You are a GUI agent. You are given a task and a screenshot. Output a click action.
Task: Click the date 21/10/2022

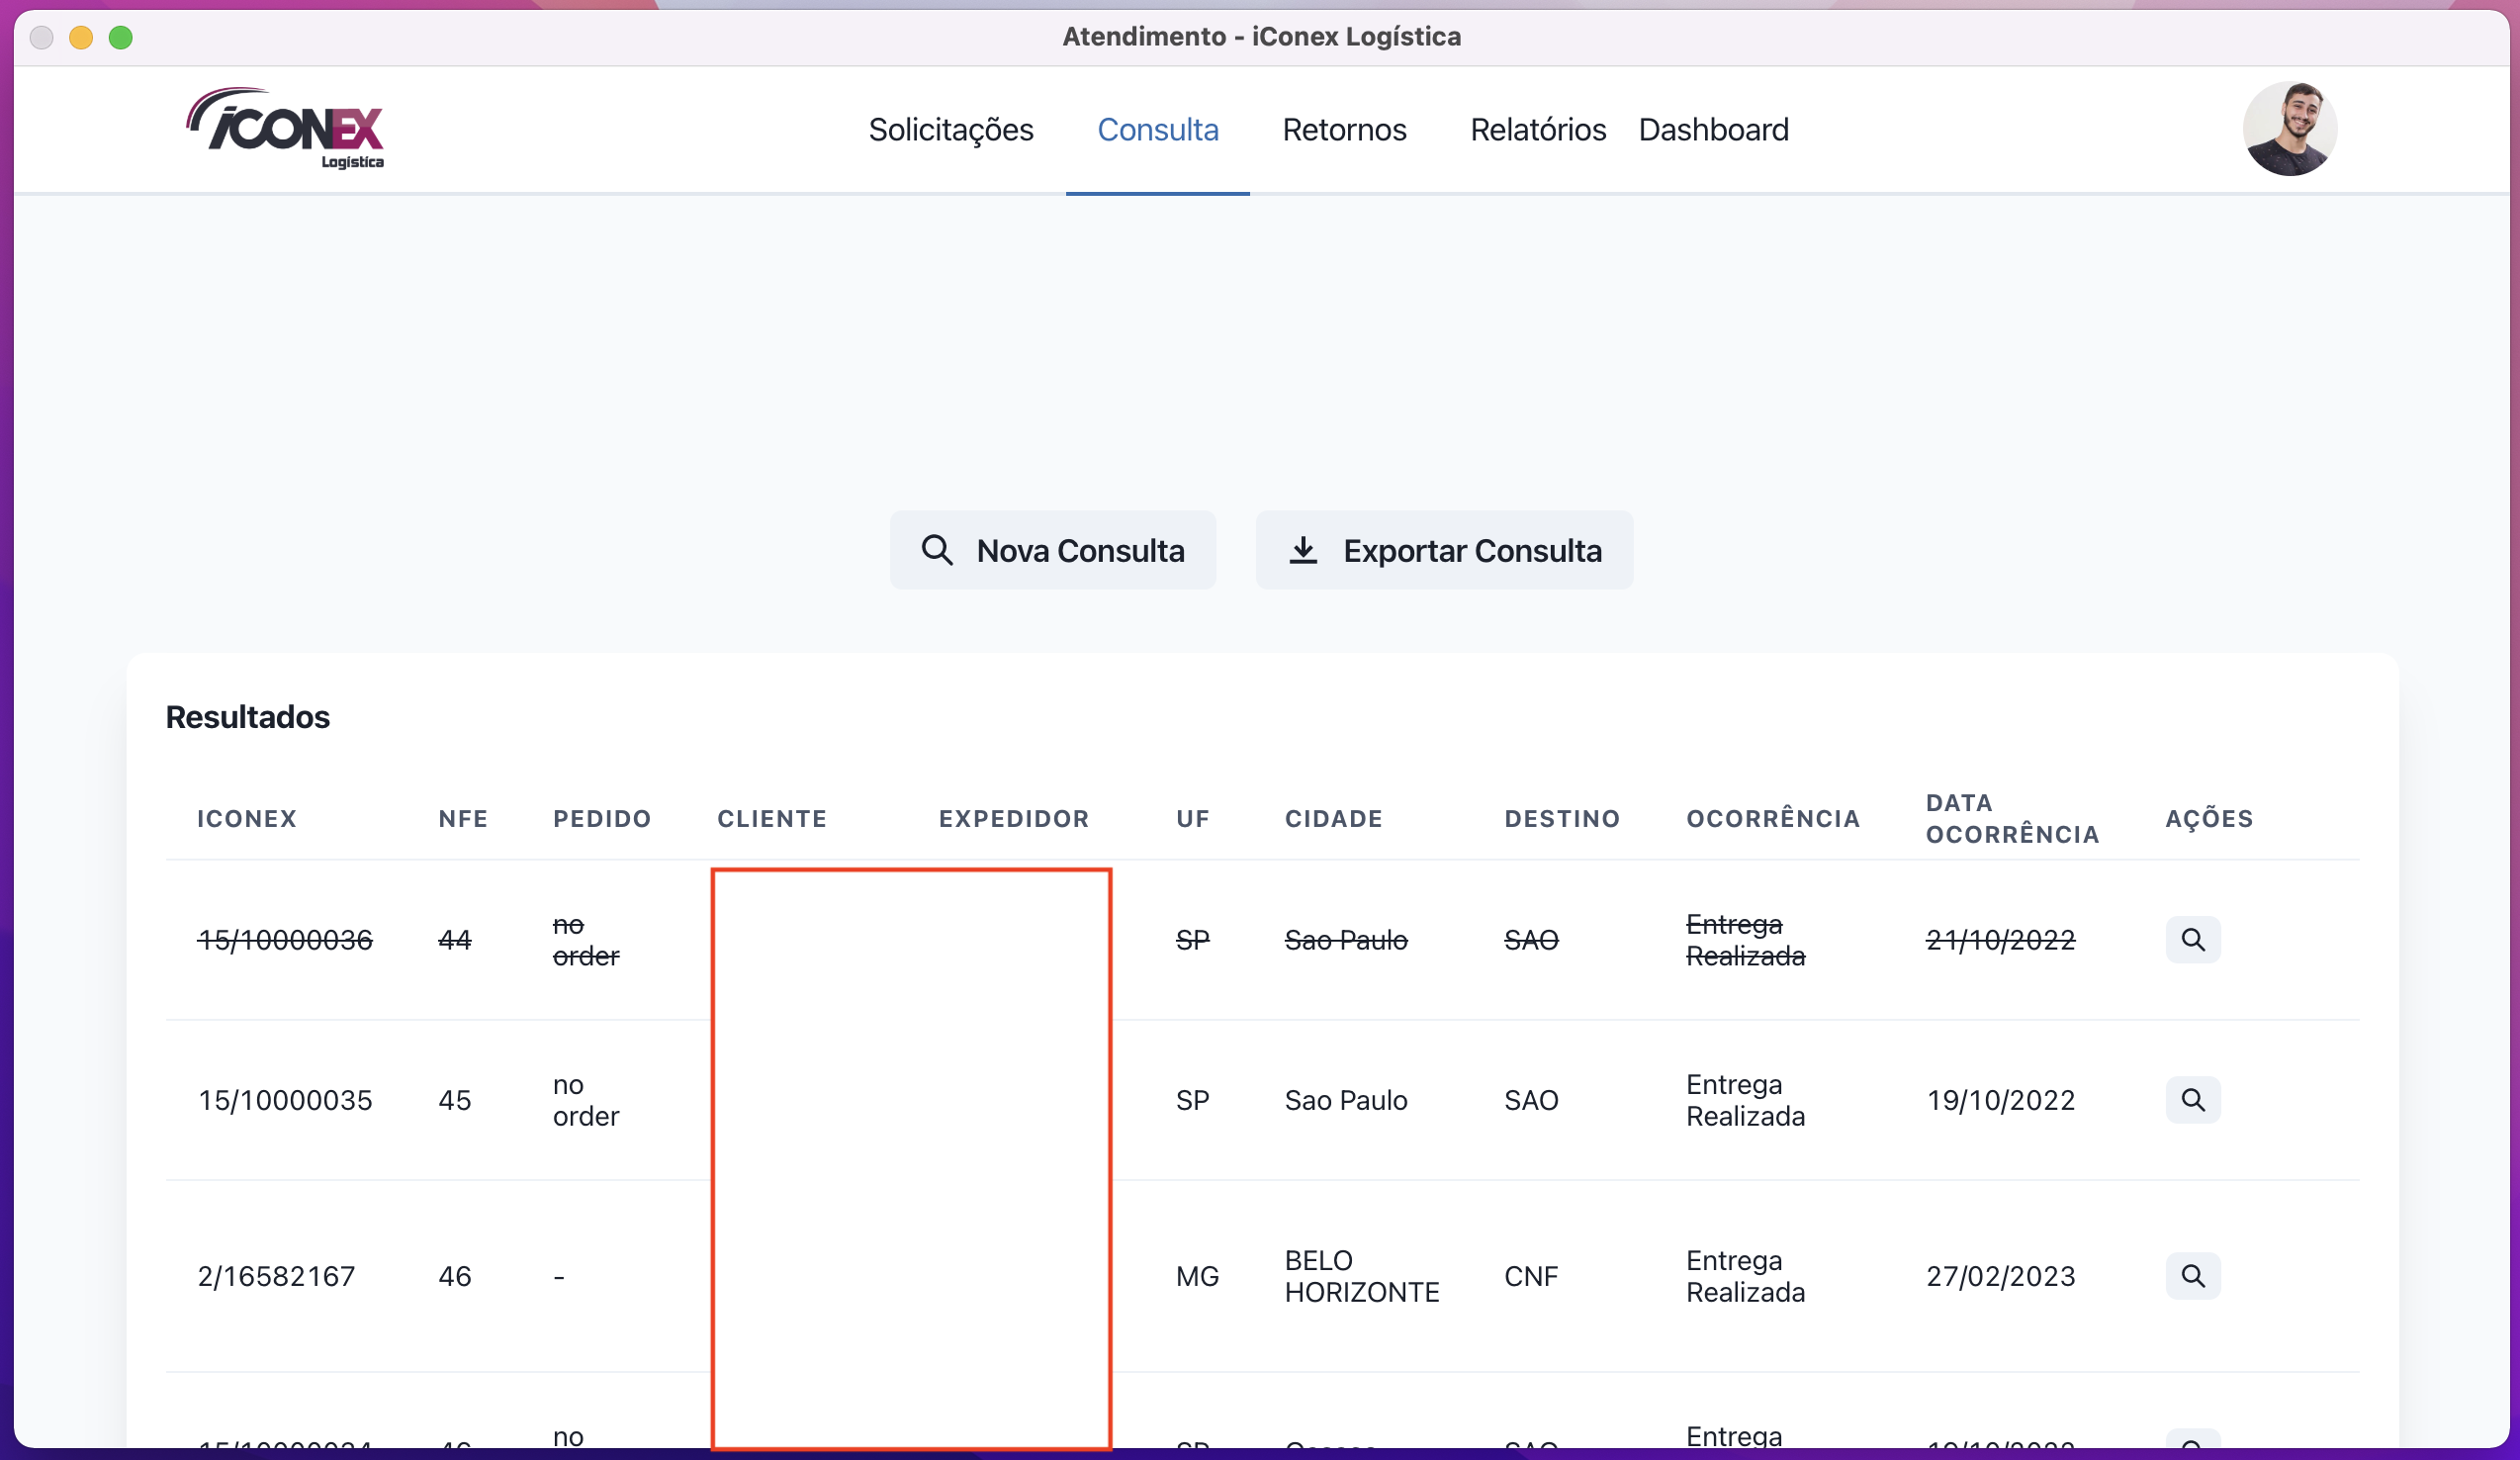2001,940
